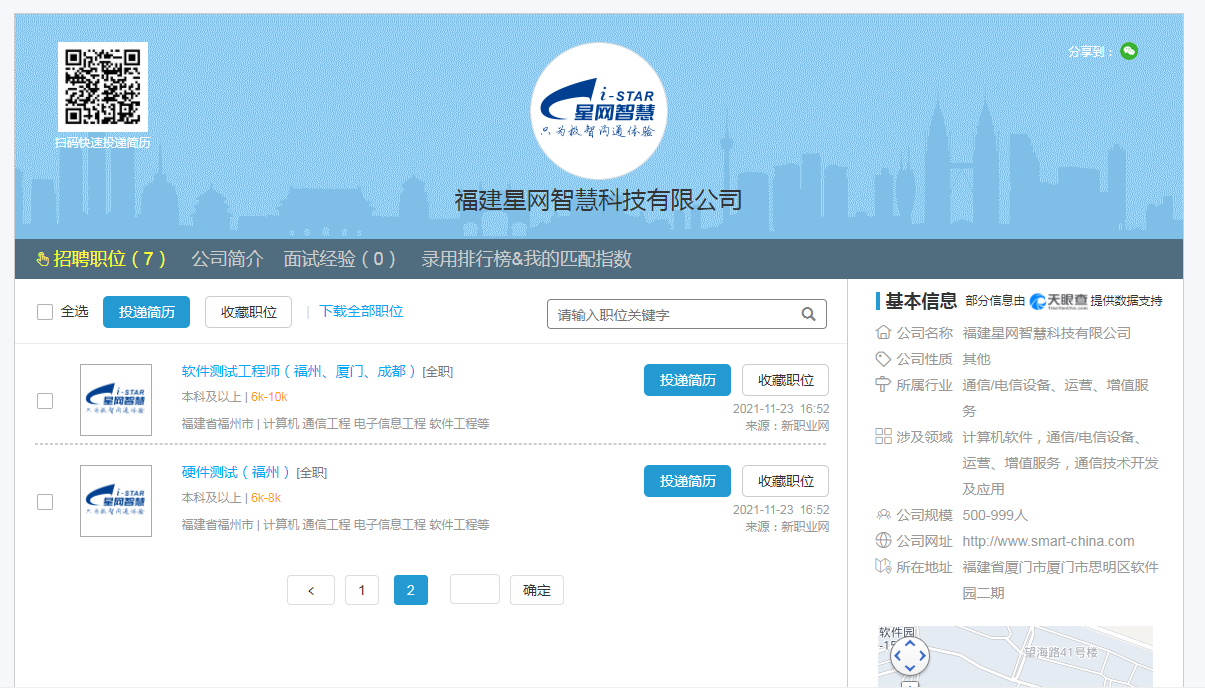Open 录用排行榜&我的匹配指数 tab
1205x691 pixels.
[x=526, y=259]
